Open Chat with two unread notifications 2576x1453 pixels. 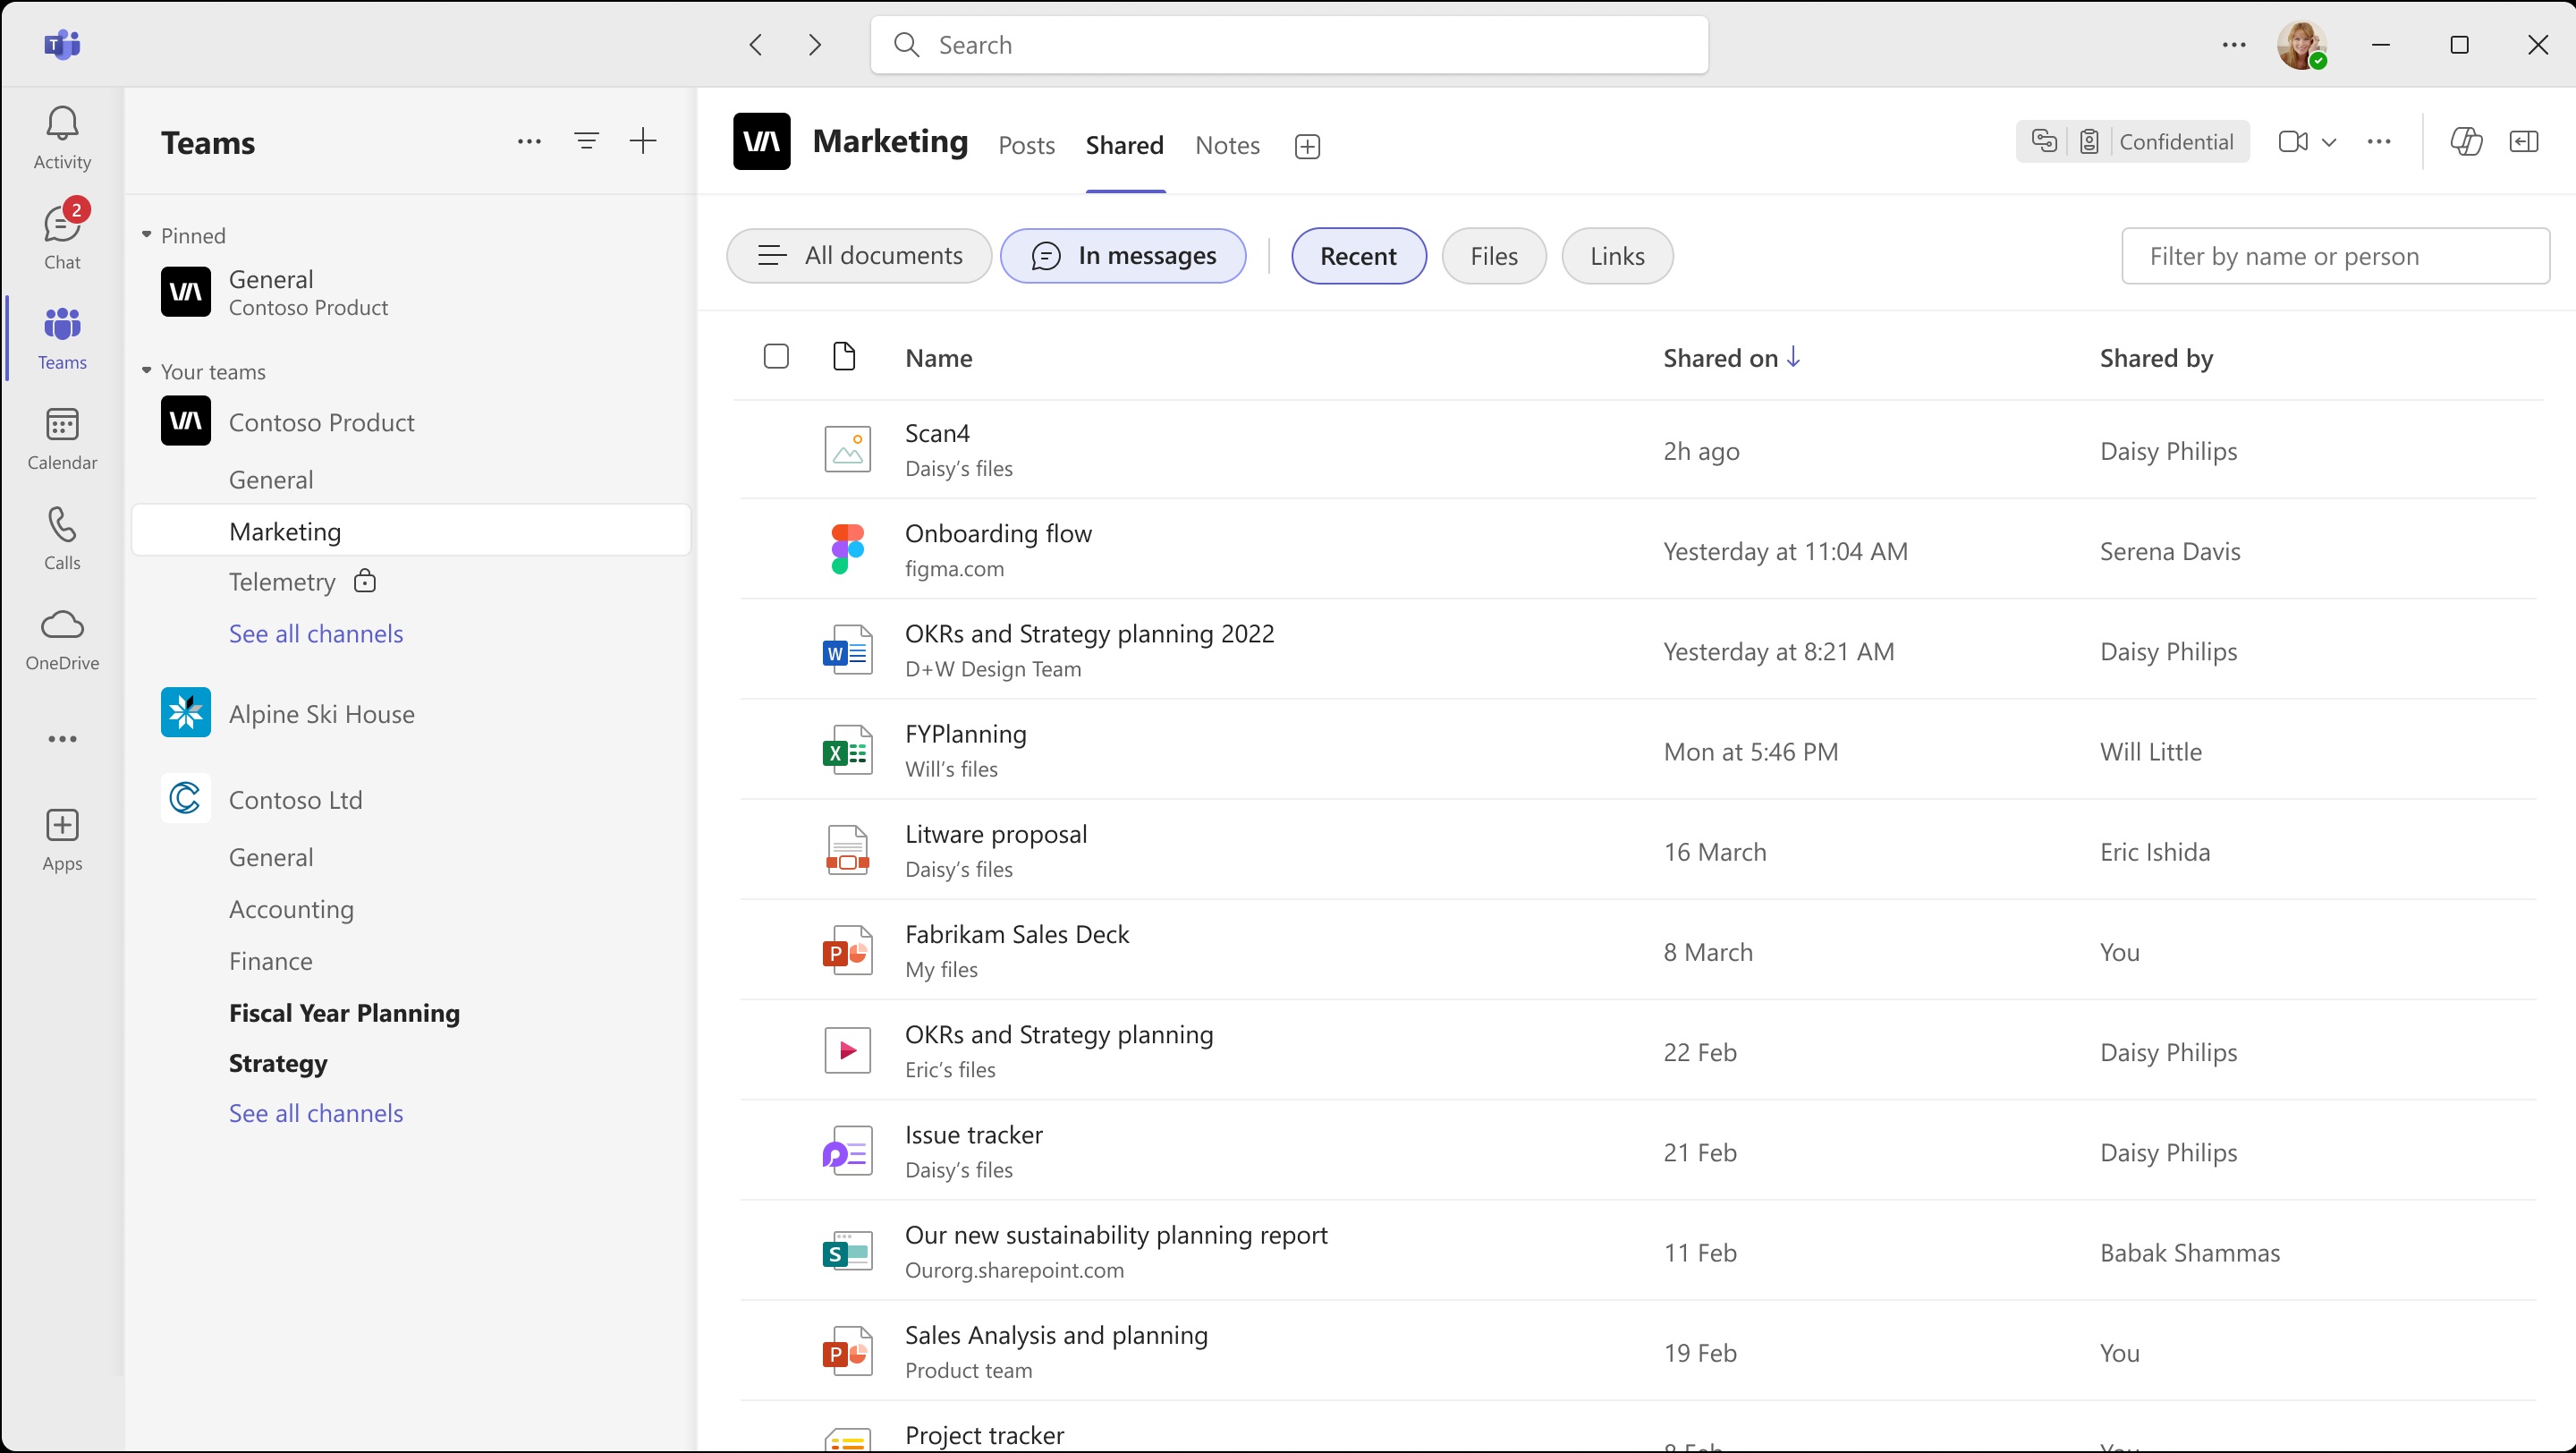tap(62, 235)
